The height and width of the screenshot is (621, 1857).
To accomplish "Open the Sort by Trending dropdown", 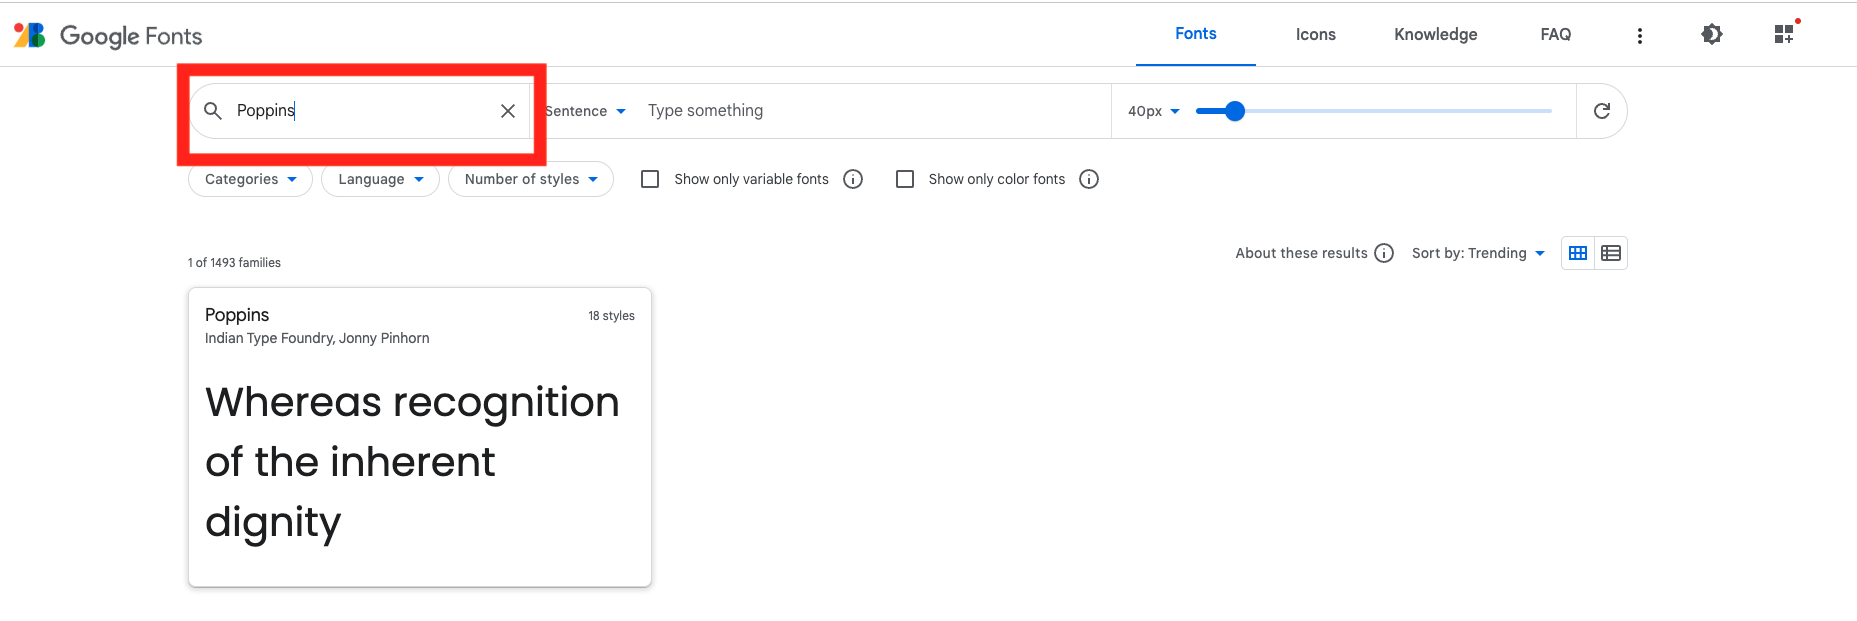I will point(1478,253).
